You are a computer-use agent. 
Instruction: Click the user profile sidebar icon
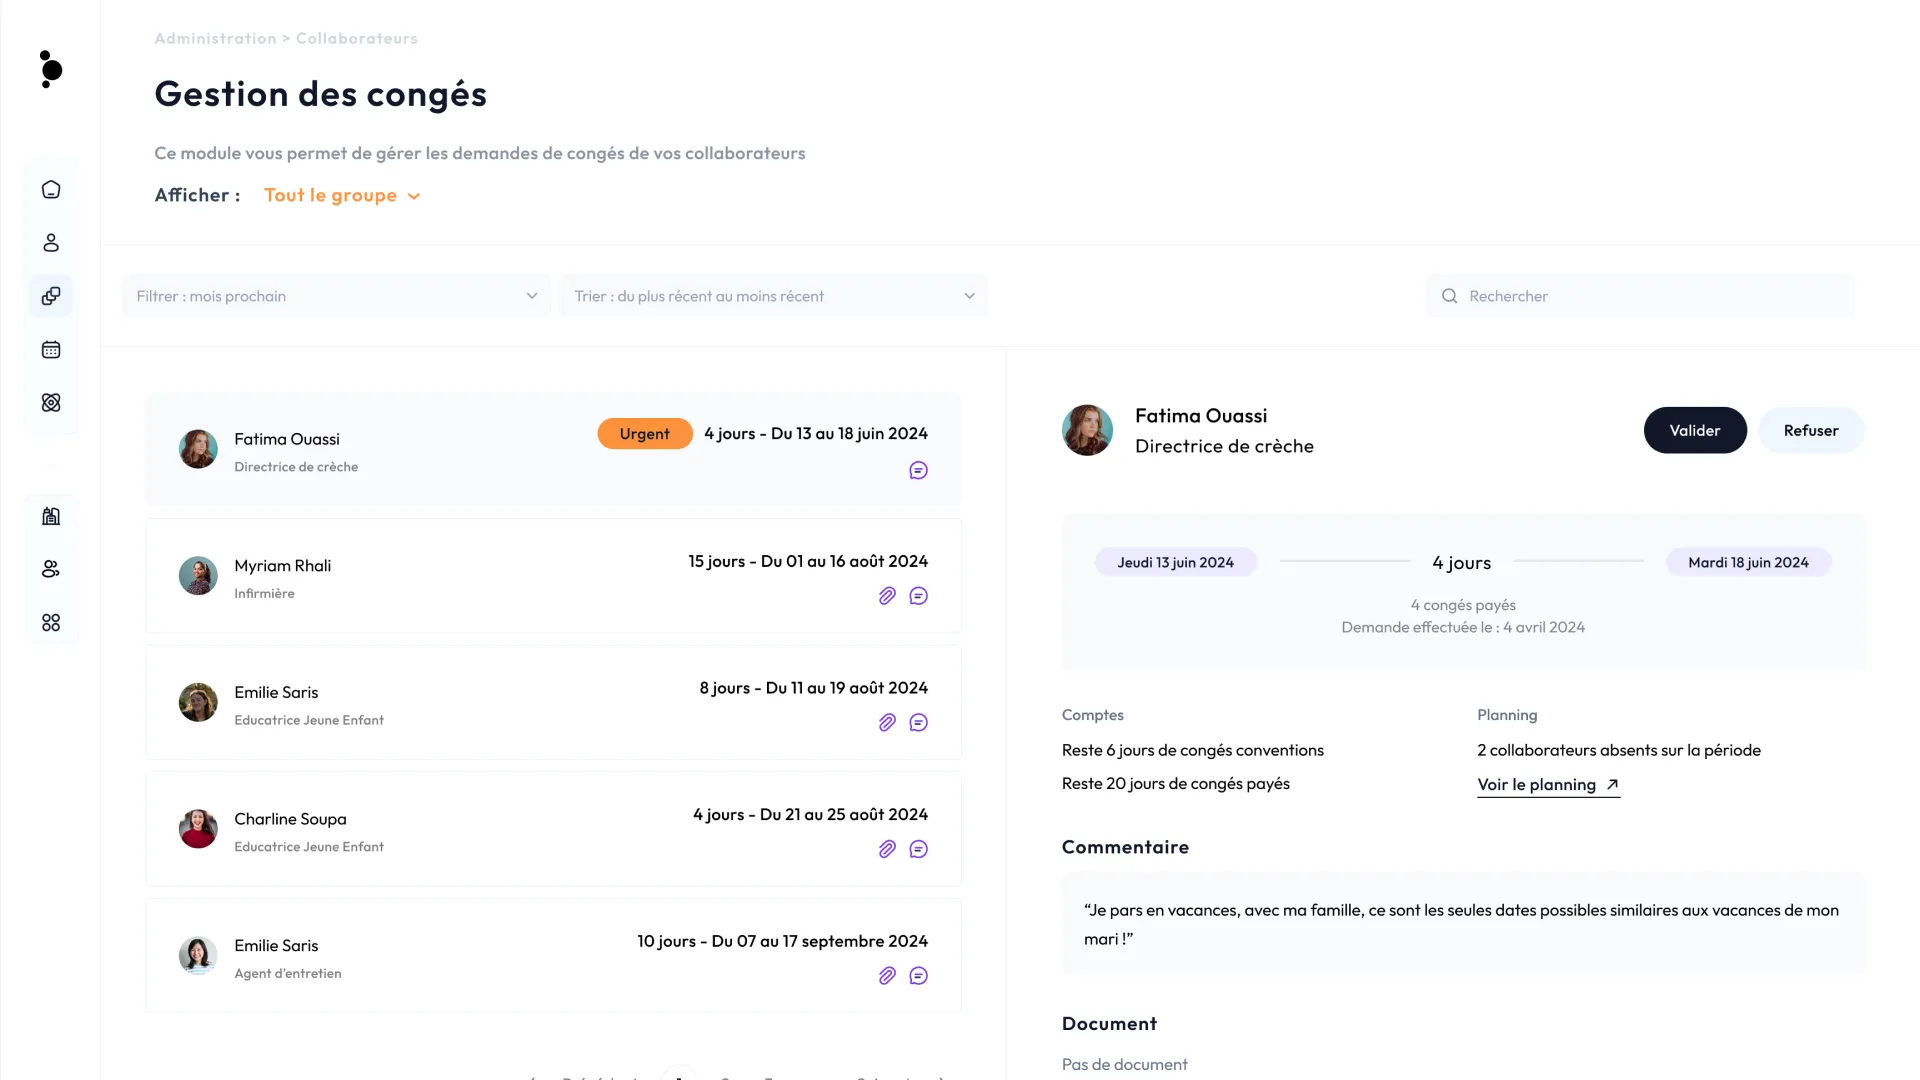point(51,243)
